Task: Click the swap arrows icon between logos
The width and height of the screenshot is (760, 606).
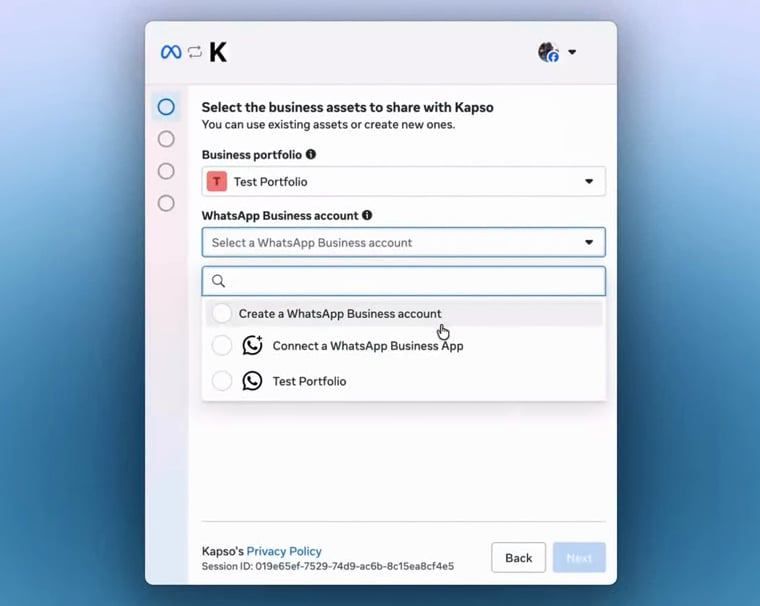Action: pyautogui.click(x=195, y=52)
